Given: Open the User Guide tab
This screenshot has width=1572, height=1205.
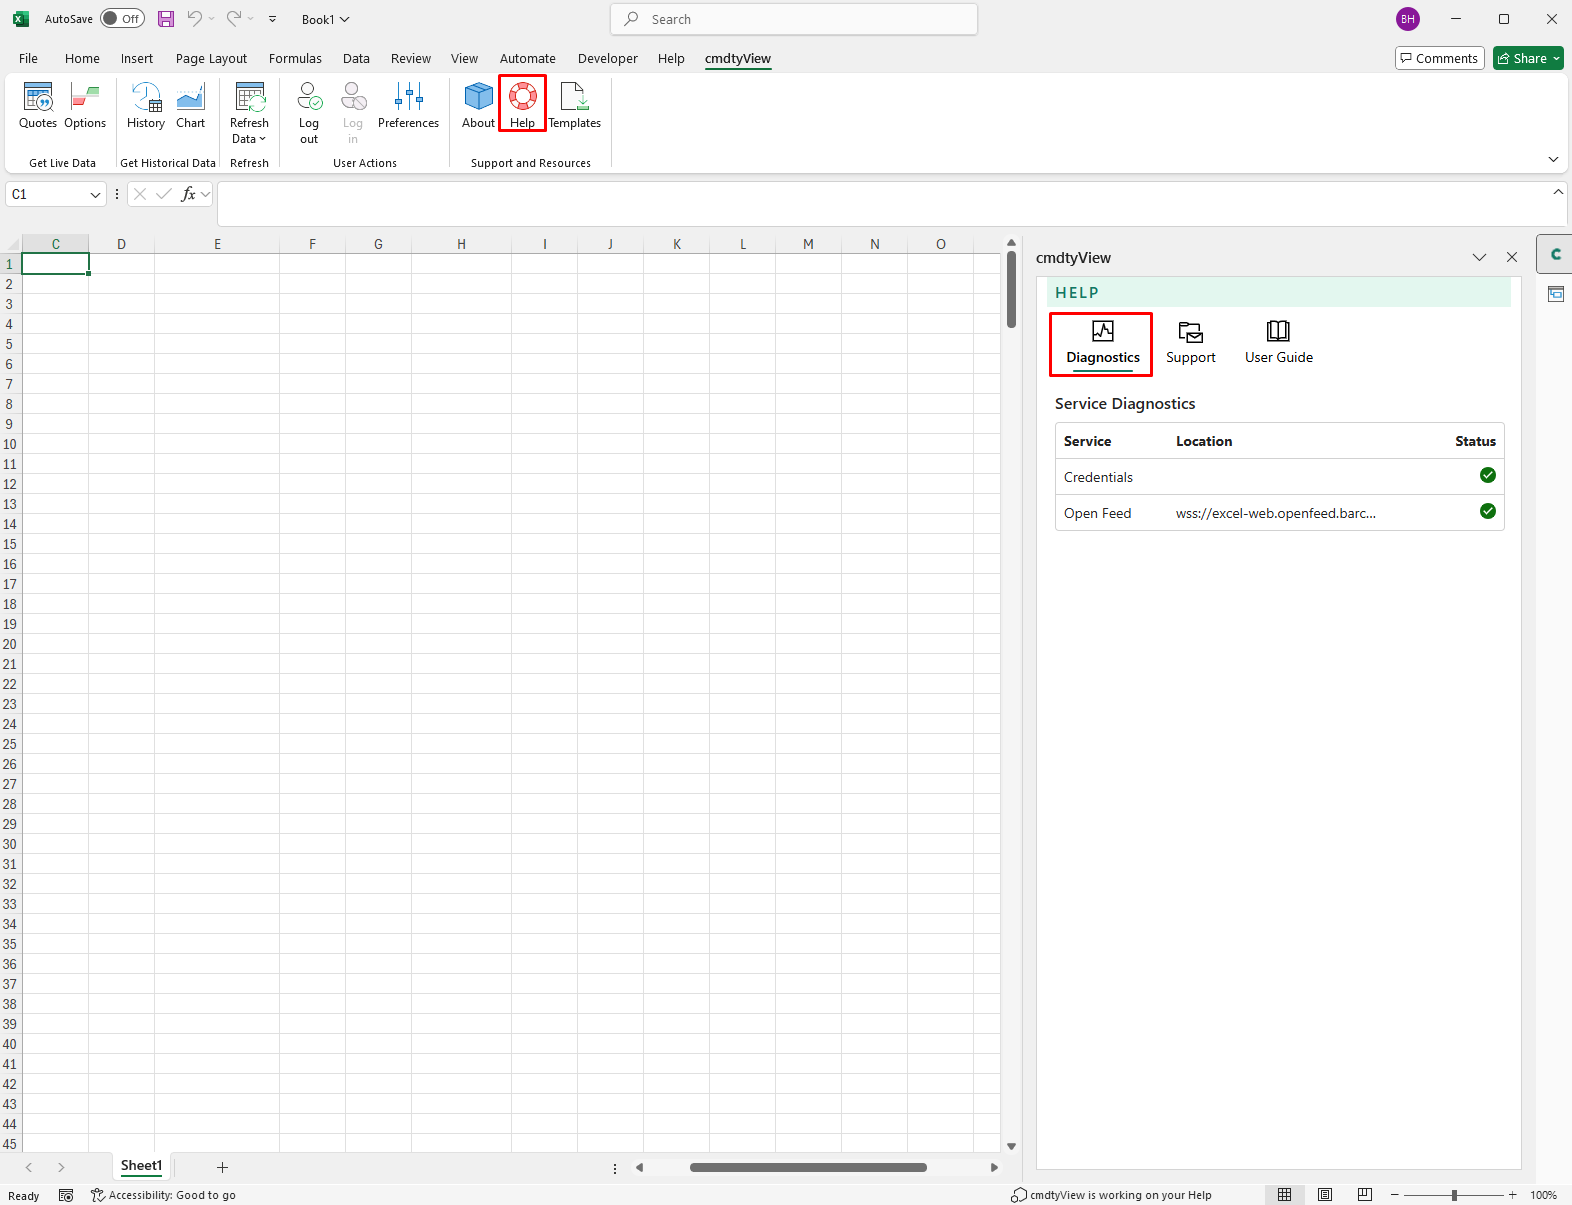Looking at the screenshot, I should 1278,344.
